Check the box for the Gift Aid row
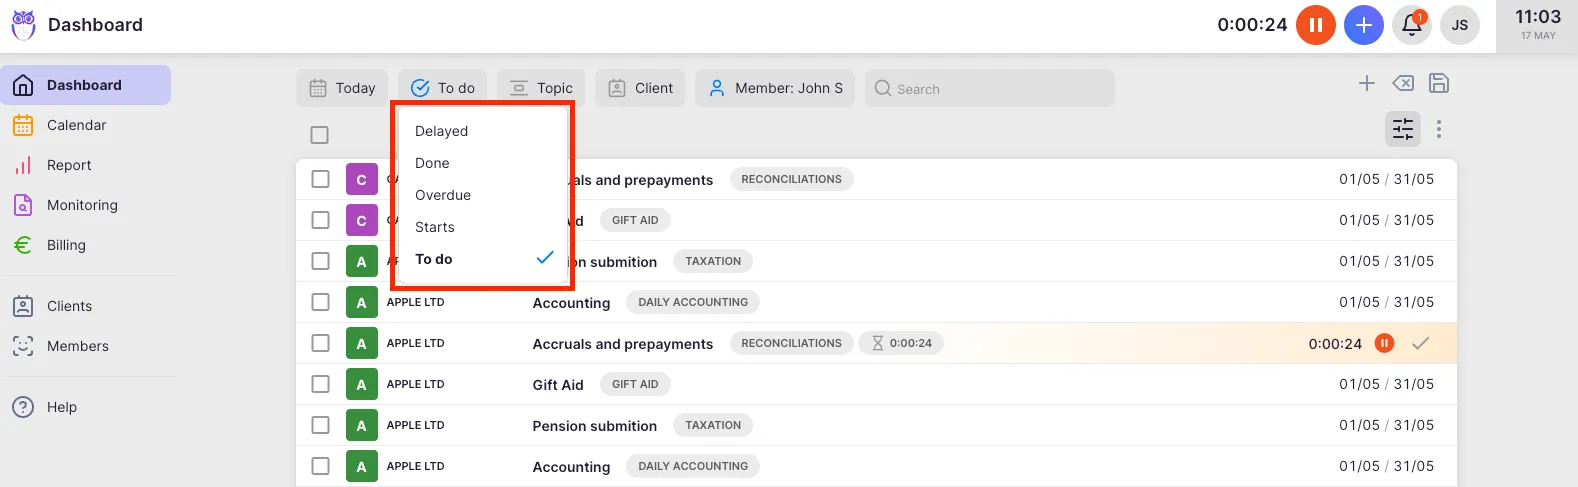This screenshot has height=487, width=1578. coord(320,385)
